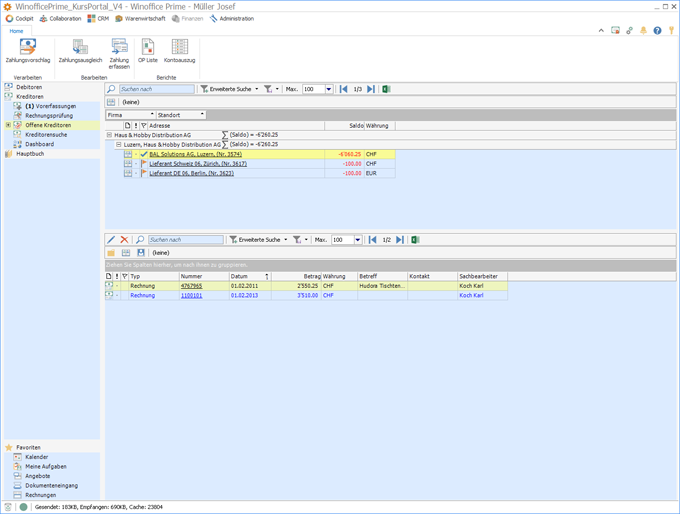Click the green status circle in the status bar
This screenshot has height=514, width=680.
(23, 507)
